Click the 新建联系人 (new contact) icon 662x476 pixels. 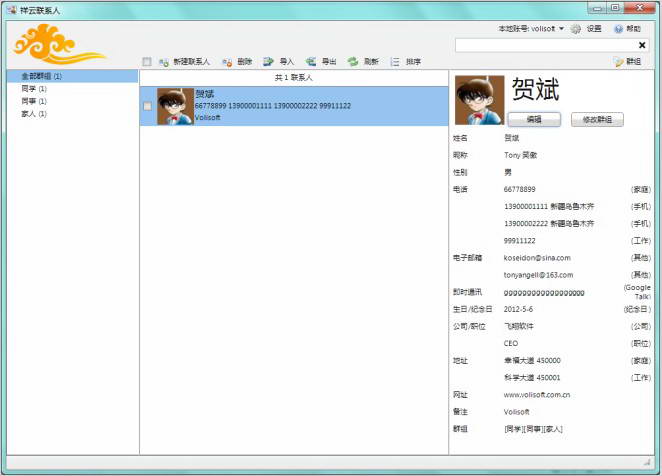pyautogui.click(x=164, y=62)
